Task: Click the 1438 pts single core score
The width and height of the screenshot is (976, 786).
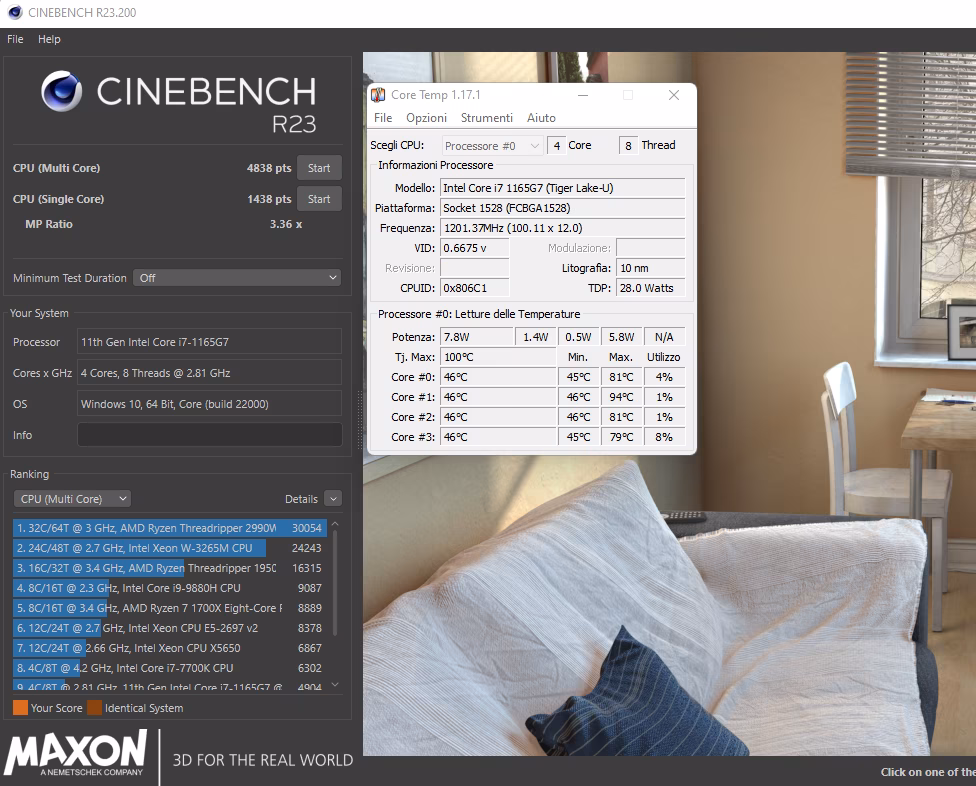Action: point(269,199)
